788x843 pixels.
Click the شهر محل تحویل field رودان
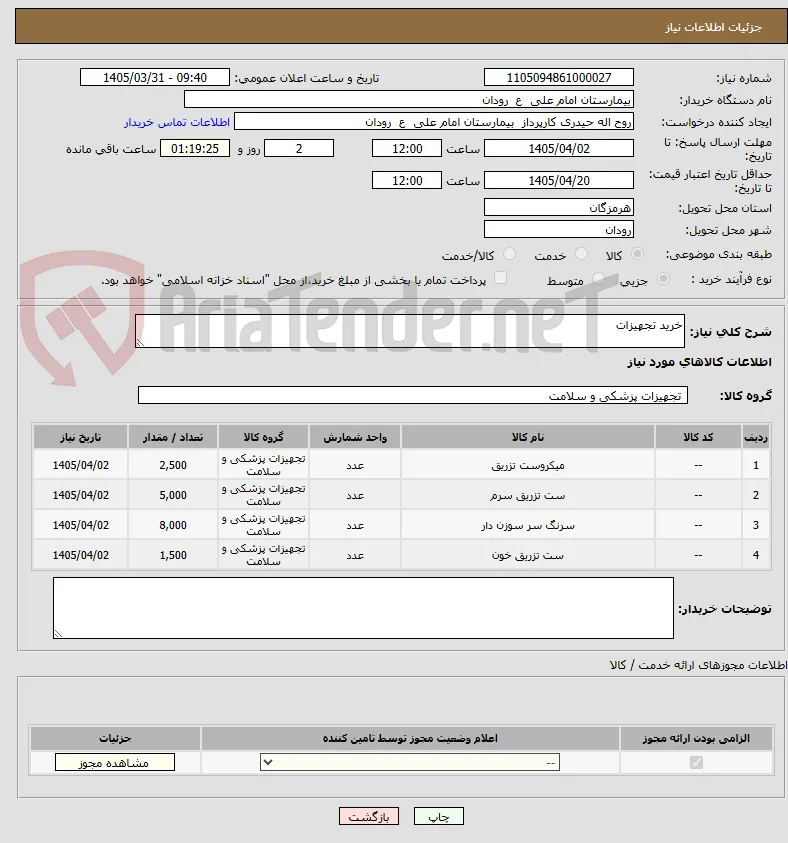pos(558,230)
